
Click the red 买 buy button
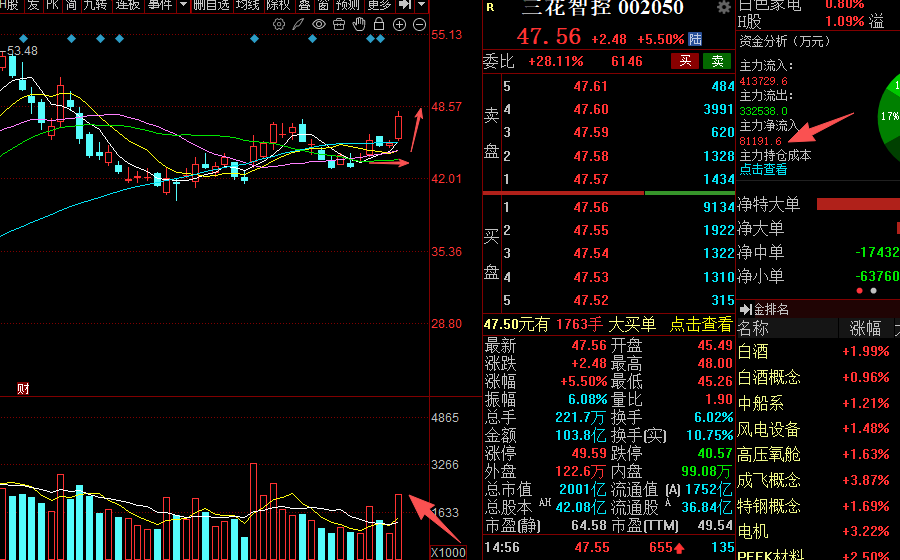[x=685, y=61]
